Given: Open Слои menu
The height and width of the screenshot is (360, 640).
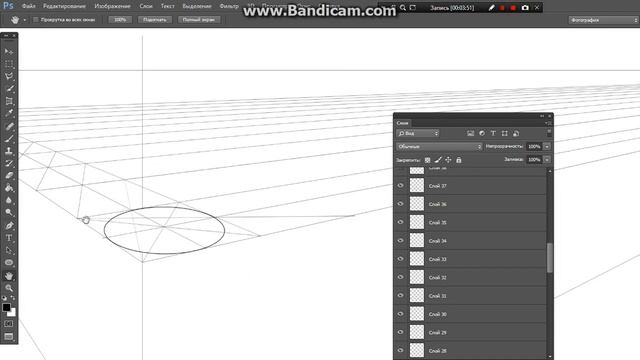Looking at the screenshot, I should (x=146, y=6).
